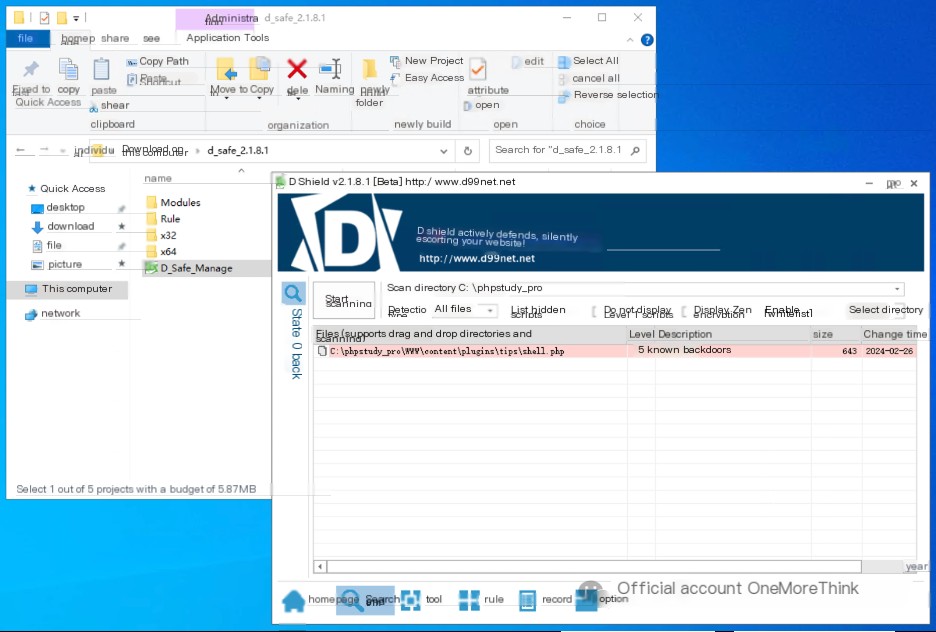Click the Select directory button

886,310
